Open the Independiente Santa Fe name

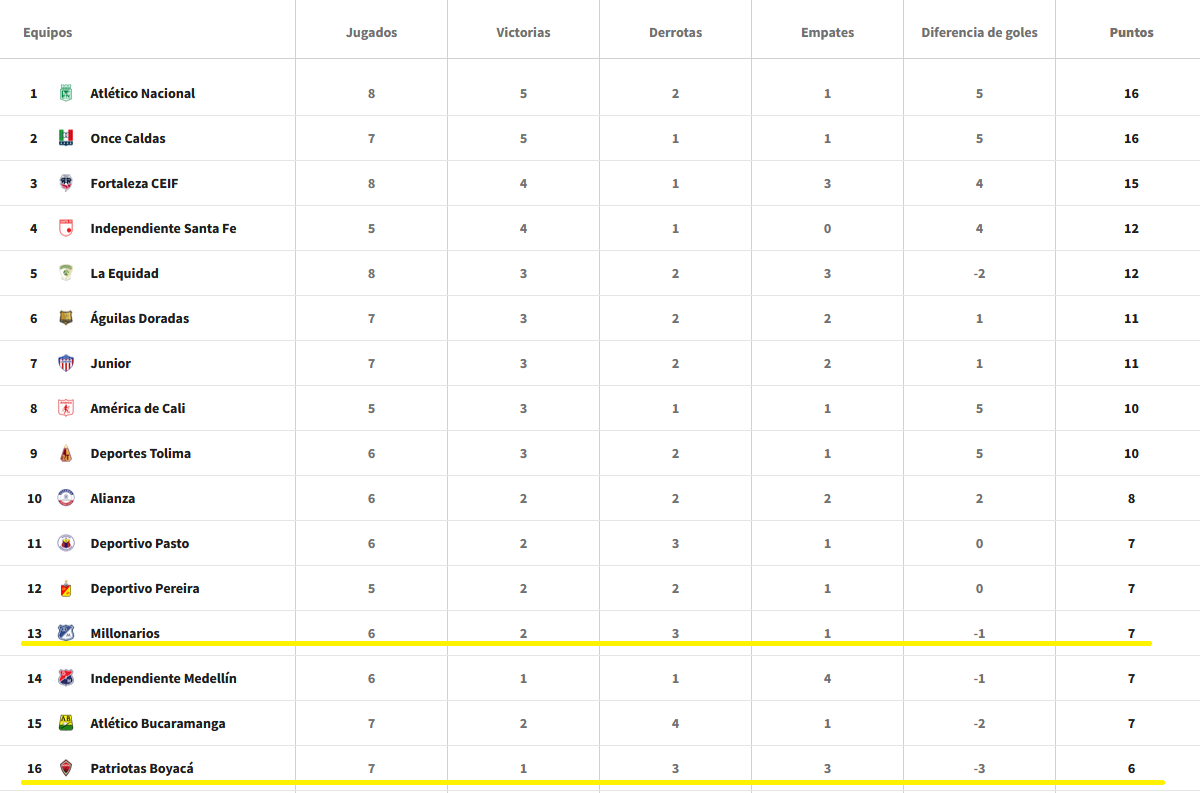[x=163, y=228]
